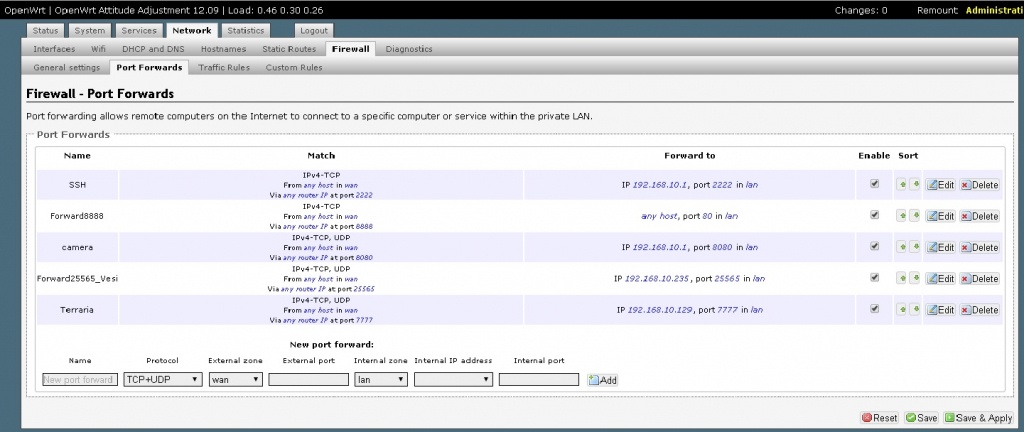This screenshot has height=432, width=1024.
Task: Move the SSH rule up
Action: coord(901,185)
